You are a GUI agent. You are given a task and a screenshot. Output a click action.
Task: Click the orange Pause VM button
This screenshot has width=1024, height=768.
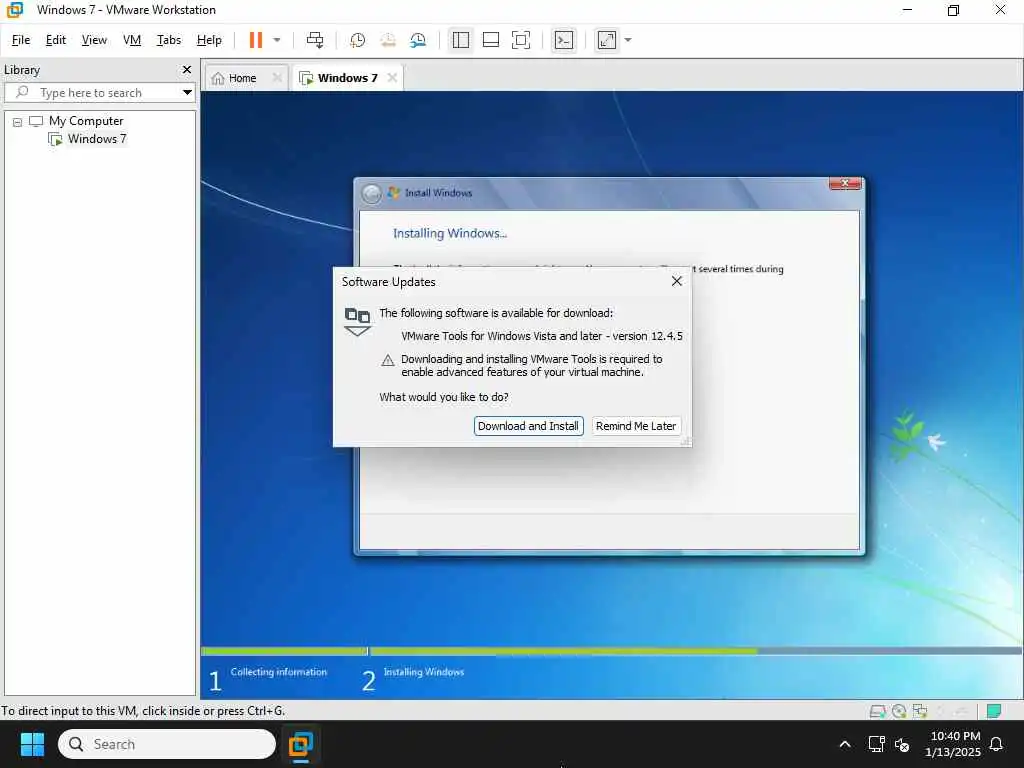255,40
